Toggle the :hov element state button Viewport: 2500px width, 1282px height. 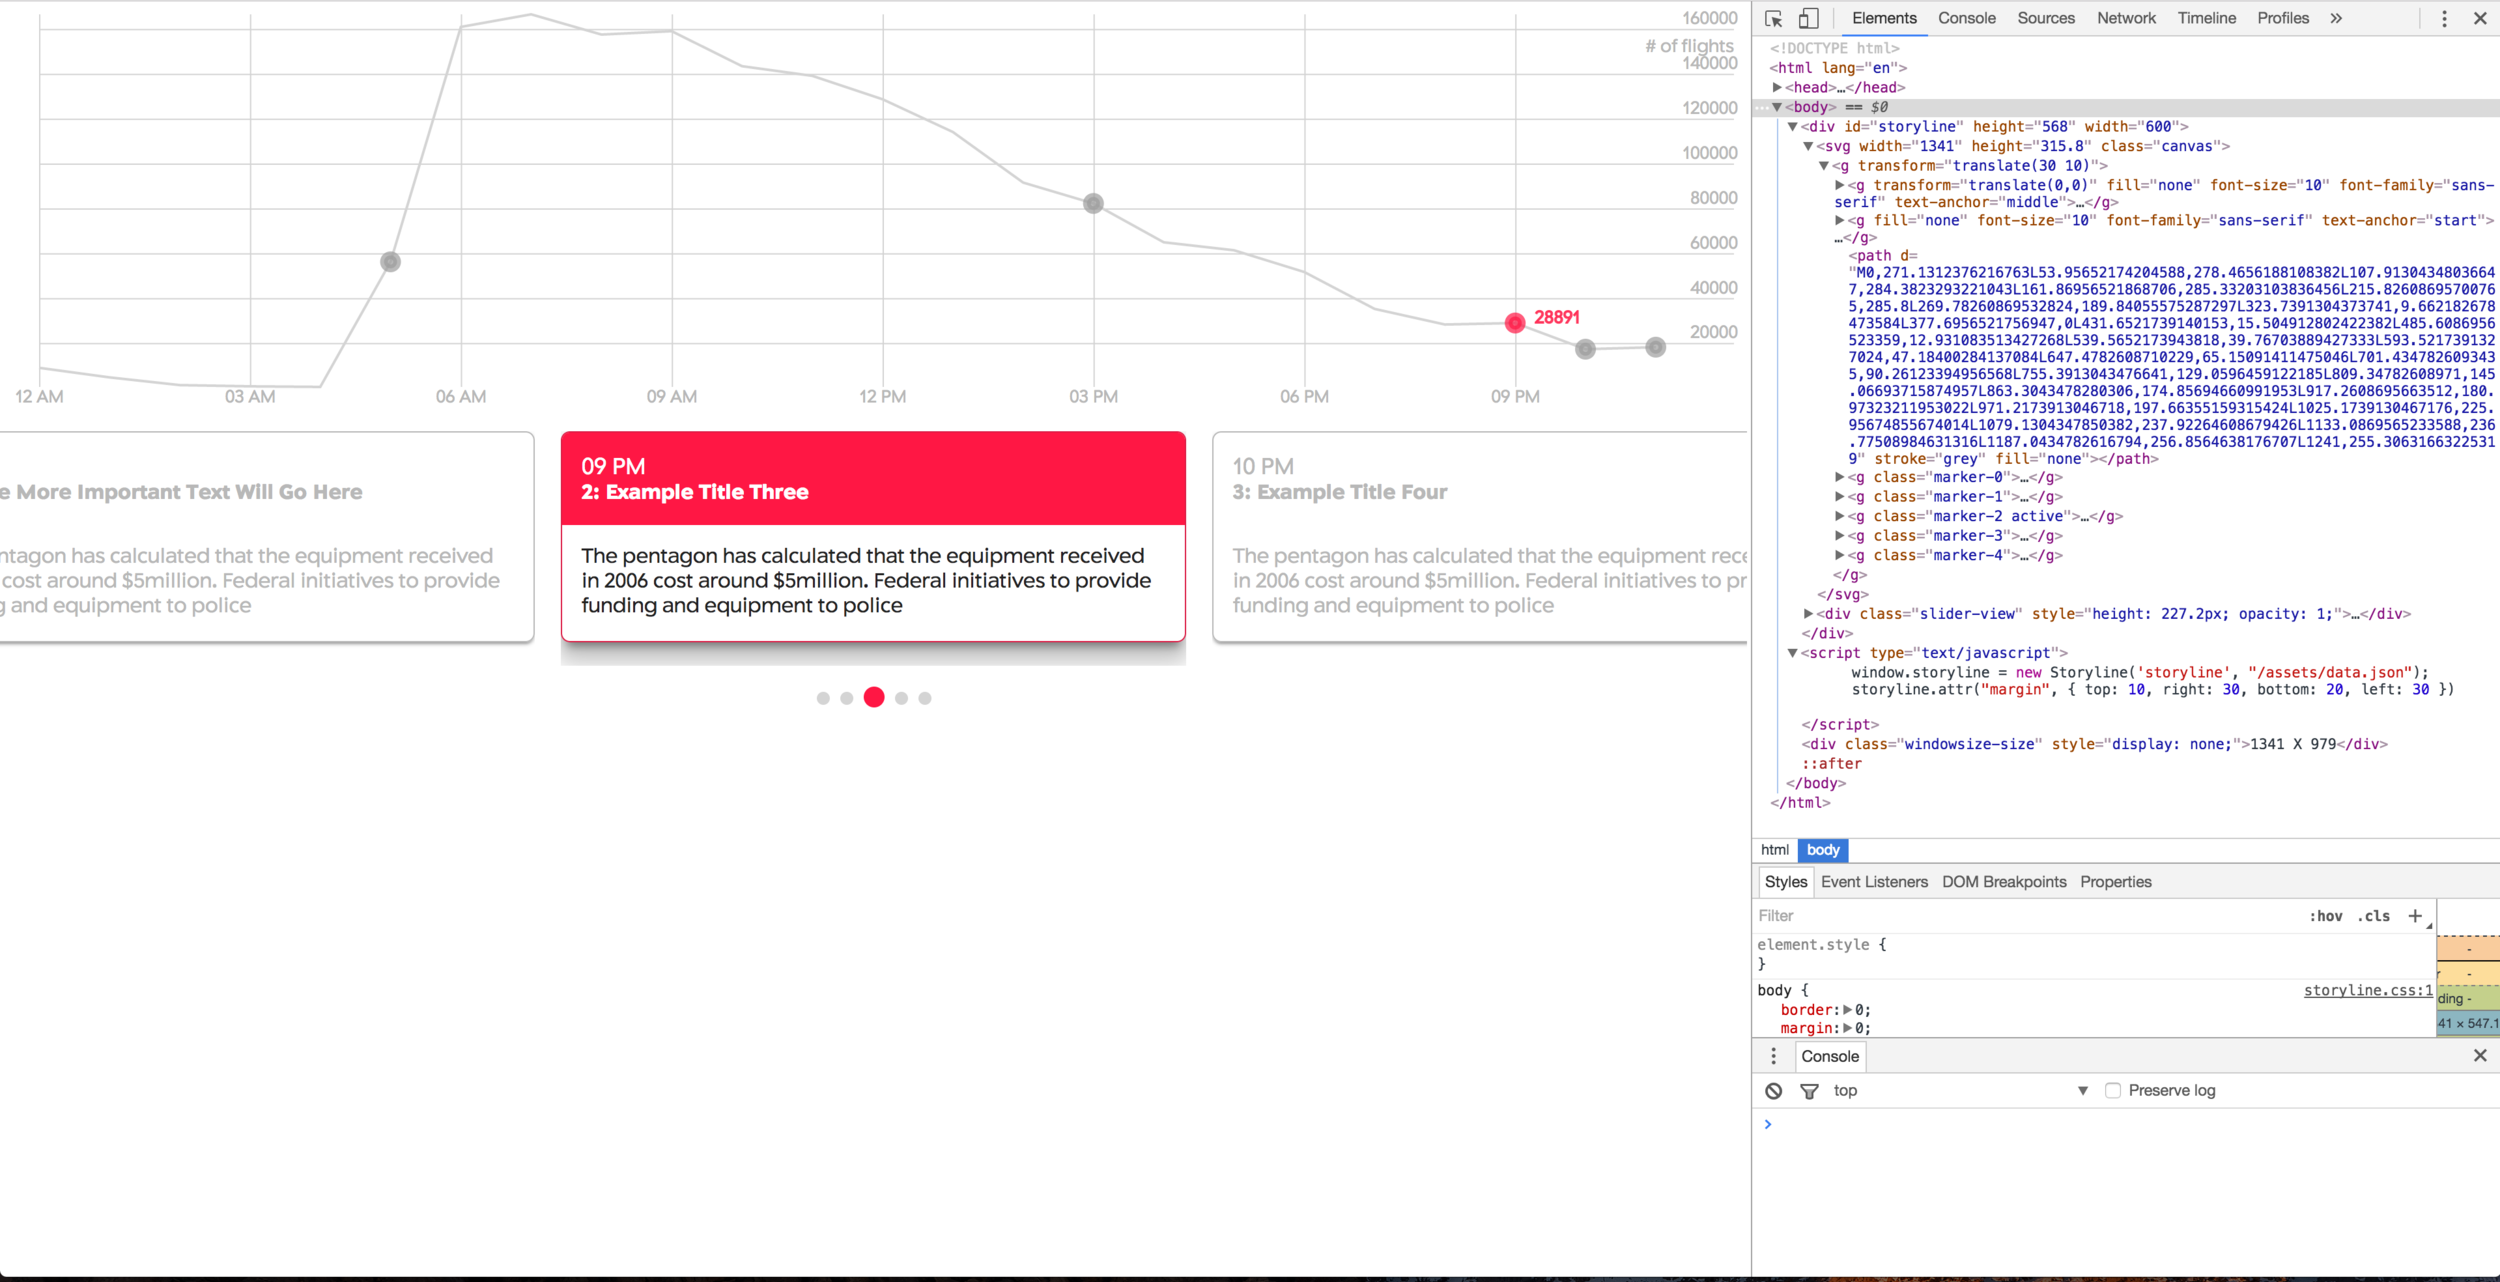[2325, 916]
